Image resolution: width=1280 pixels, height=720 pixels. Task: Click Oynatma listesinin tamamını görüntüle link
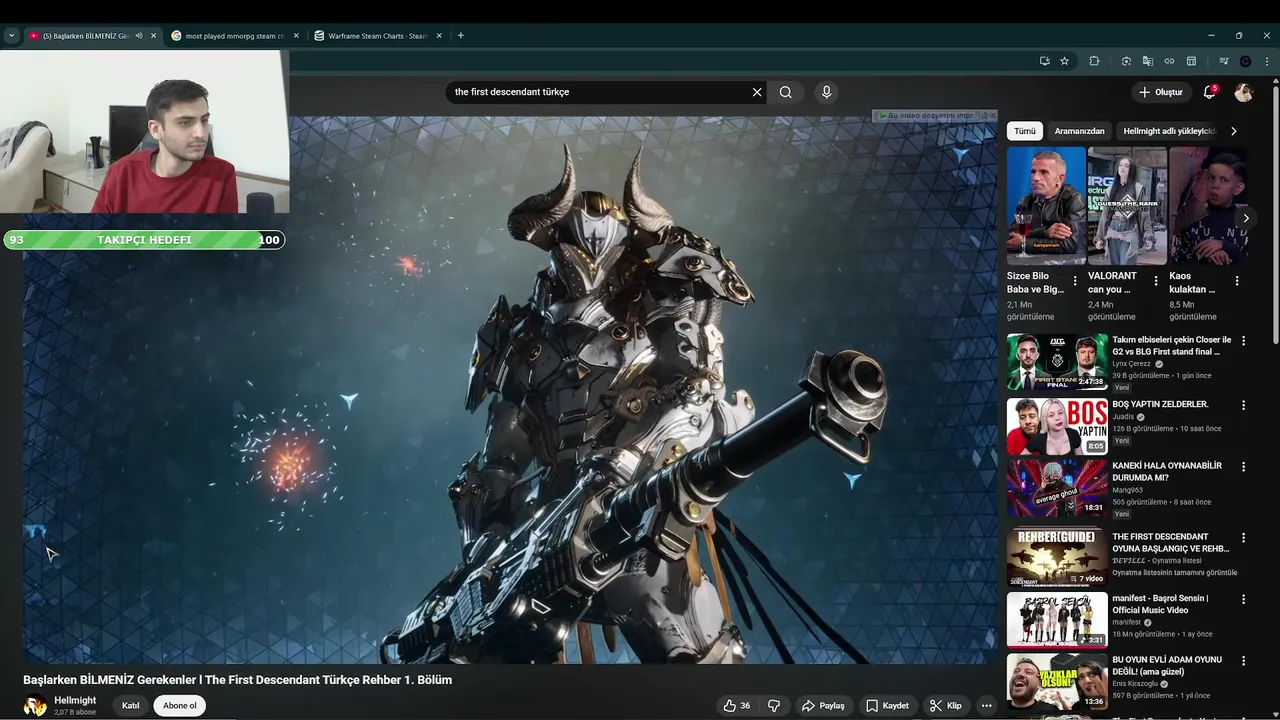[x=1174, y=573]
